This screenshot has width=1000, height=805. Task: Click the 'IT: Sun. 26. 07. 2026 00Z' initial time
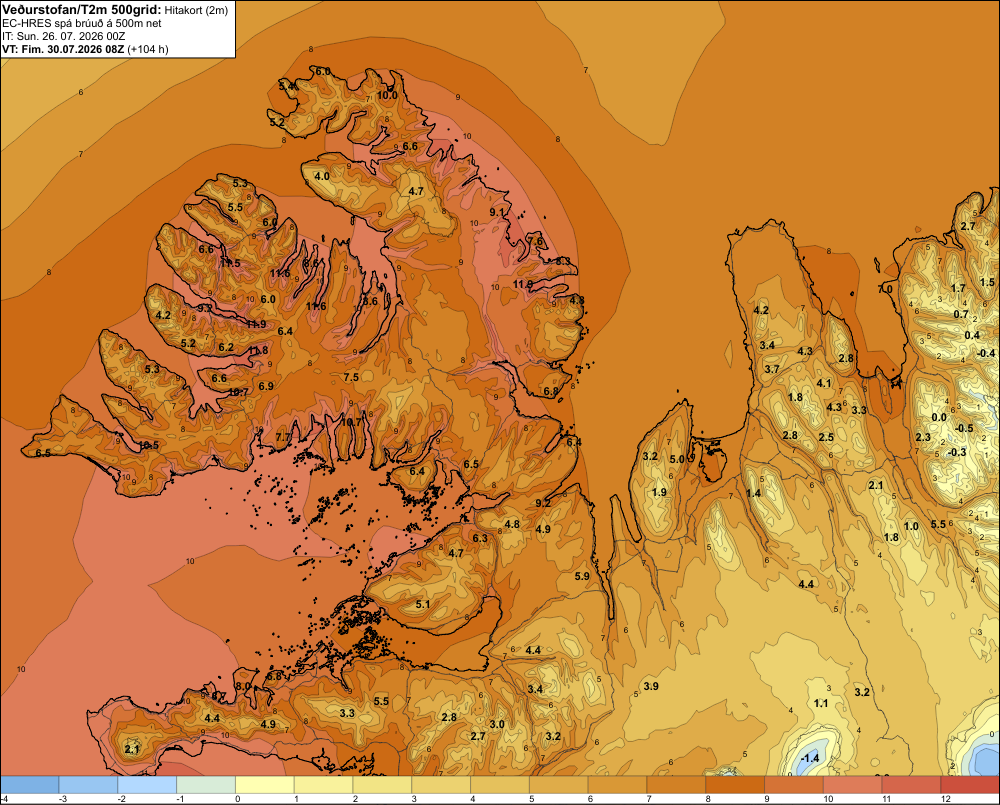point(63,36)
